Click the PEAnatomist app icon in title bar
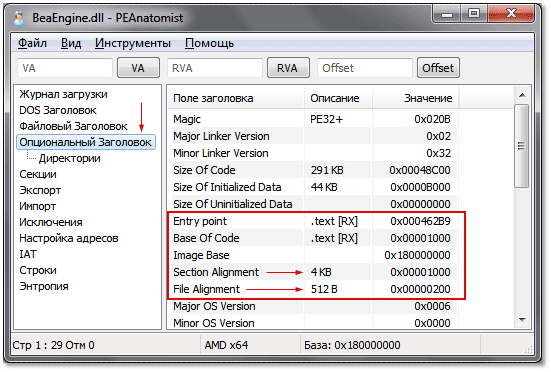 [19, 18]
